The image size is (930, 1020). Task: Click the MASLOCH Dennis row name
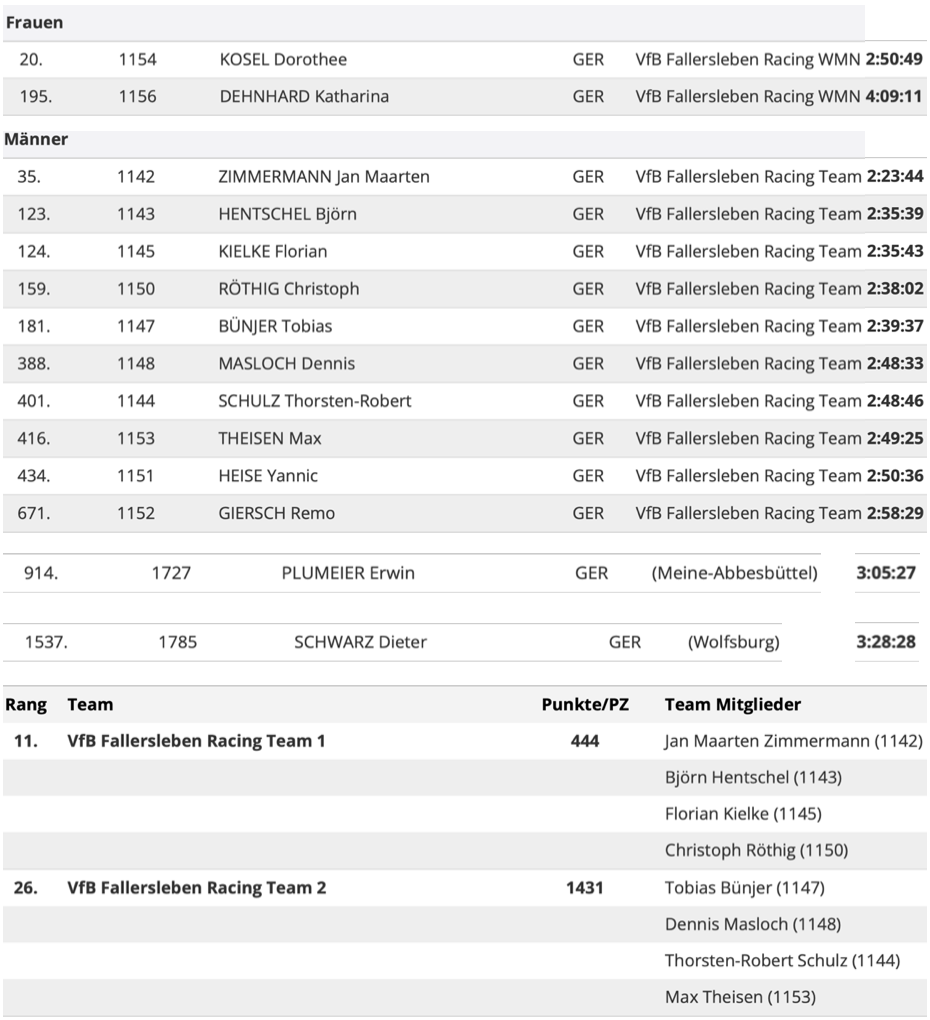(286, 364)
